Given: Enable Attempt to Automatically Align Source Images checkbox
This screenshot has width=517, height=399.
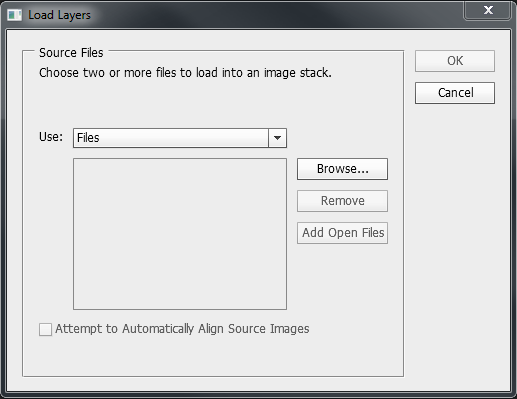Looking at the screenshot, I should 45,329.
